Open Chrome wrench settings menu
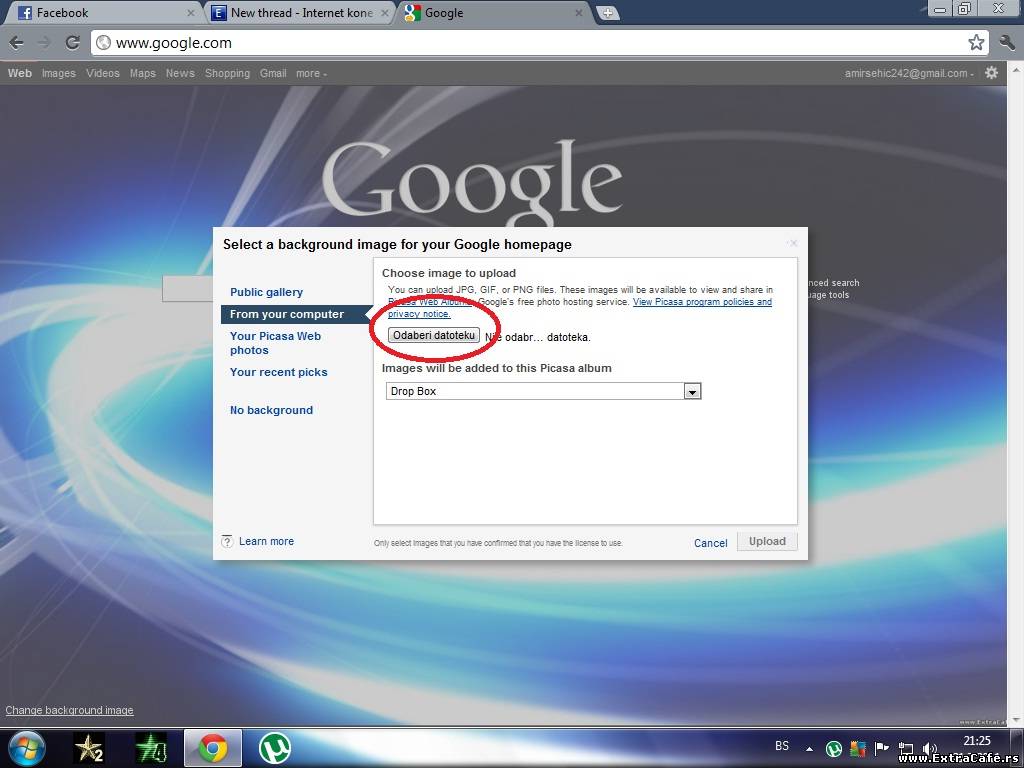Screen dimensions: 1024x768 (x=1007, y=42)
